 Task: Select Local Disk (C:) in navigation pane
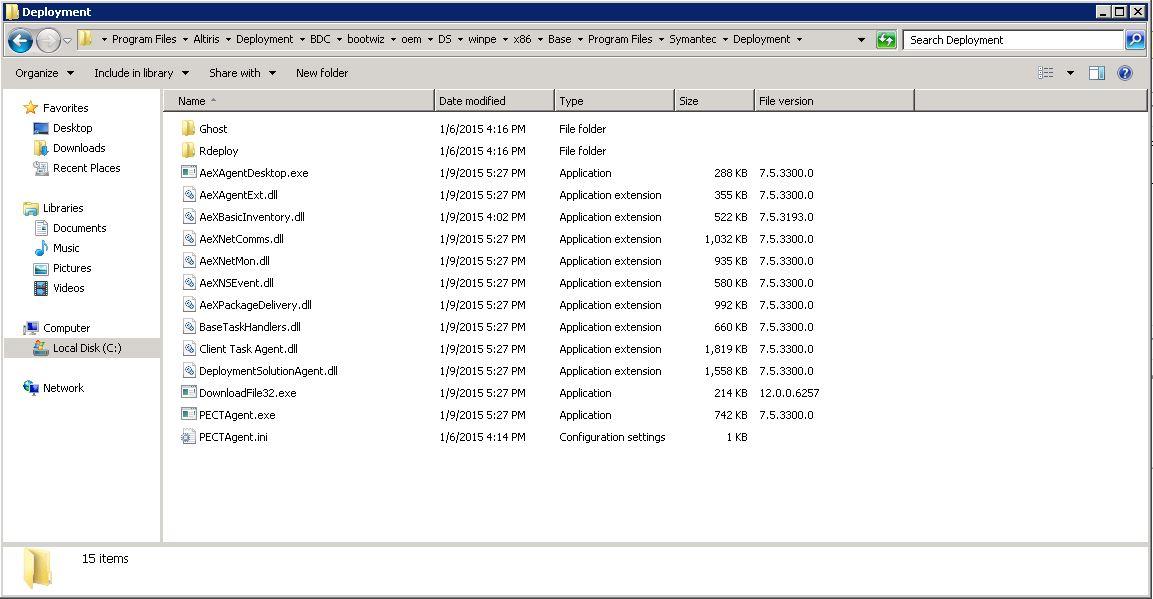[x=86, y=348]
